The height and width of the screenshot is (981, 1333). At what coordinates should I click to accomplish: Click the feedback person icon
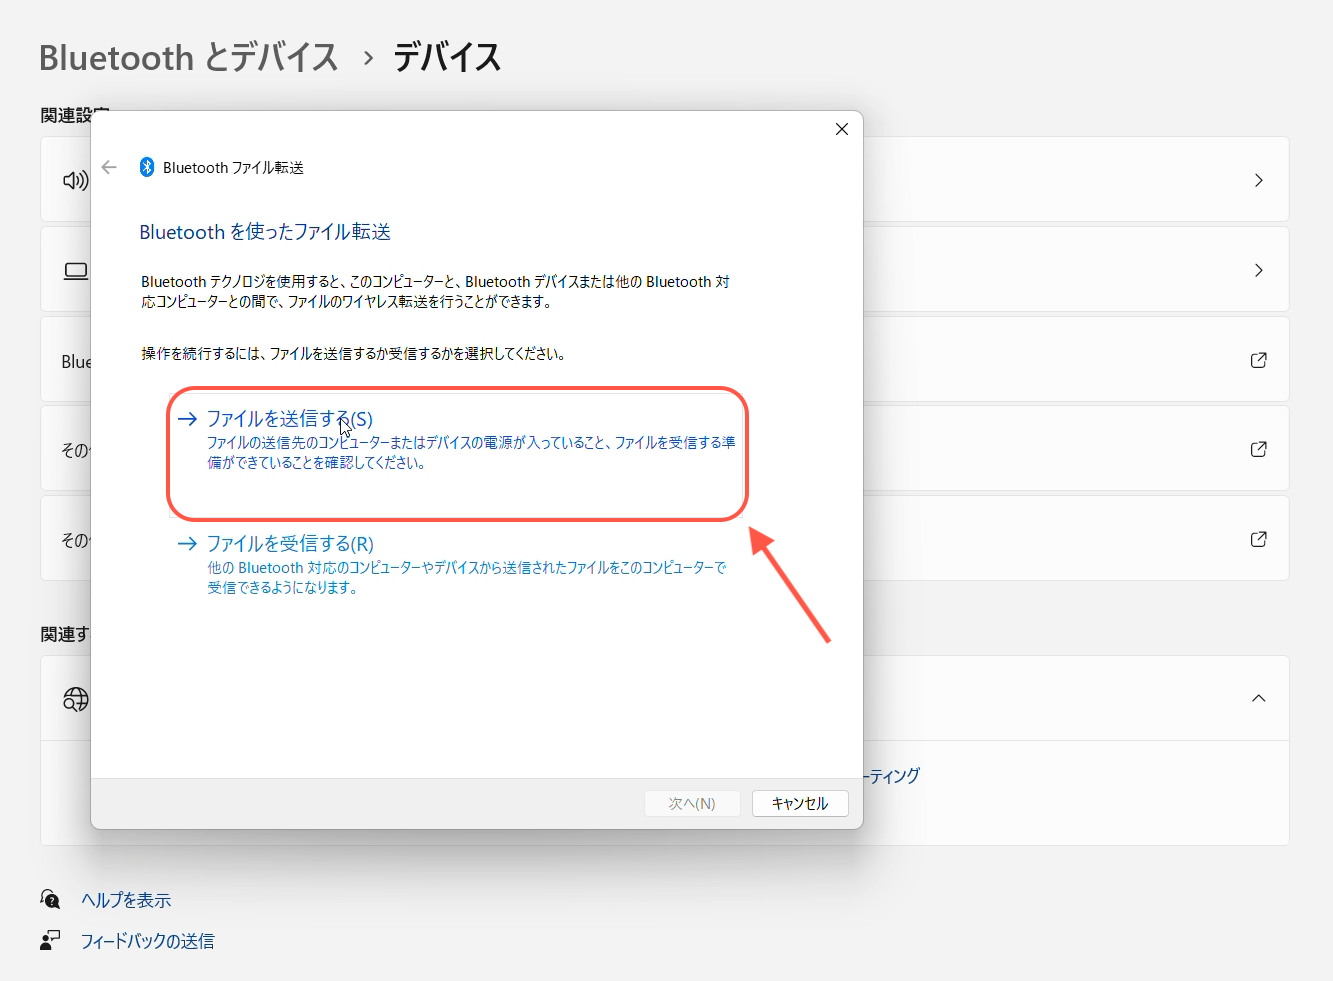(x=50, y=940)
